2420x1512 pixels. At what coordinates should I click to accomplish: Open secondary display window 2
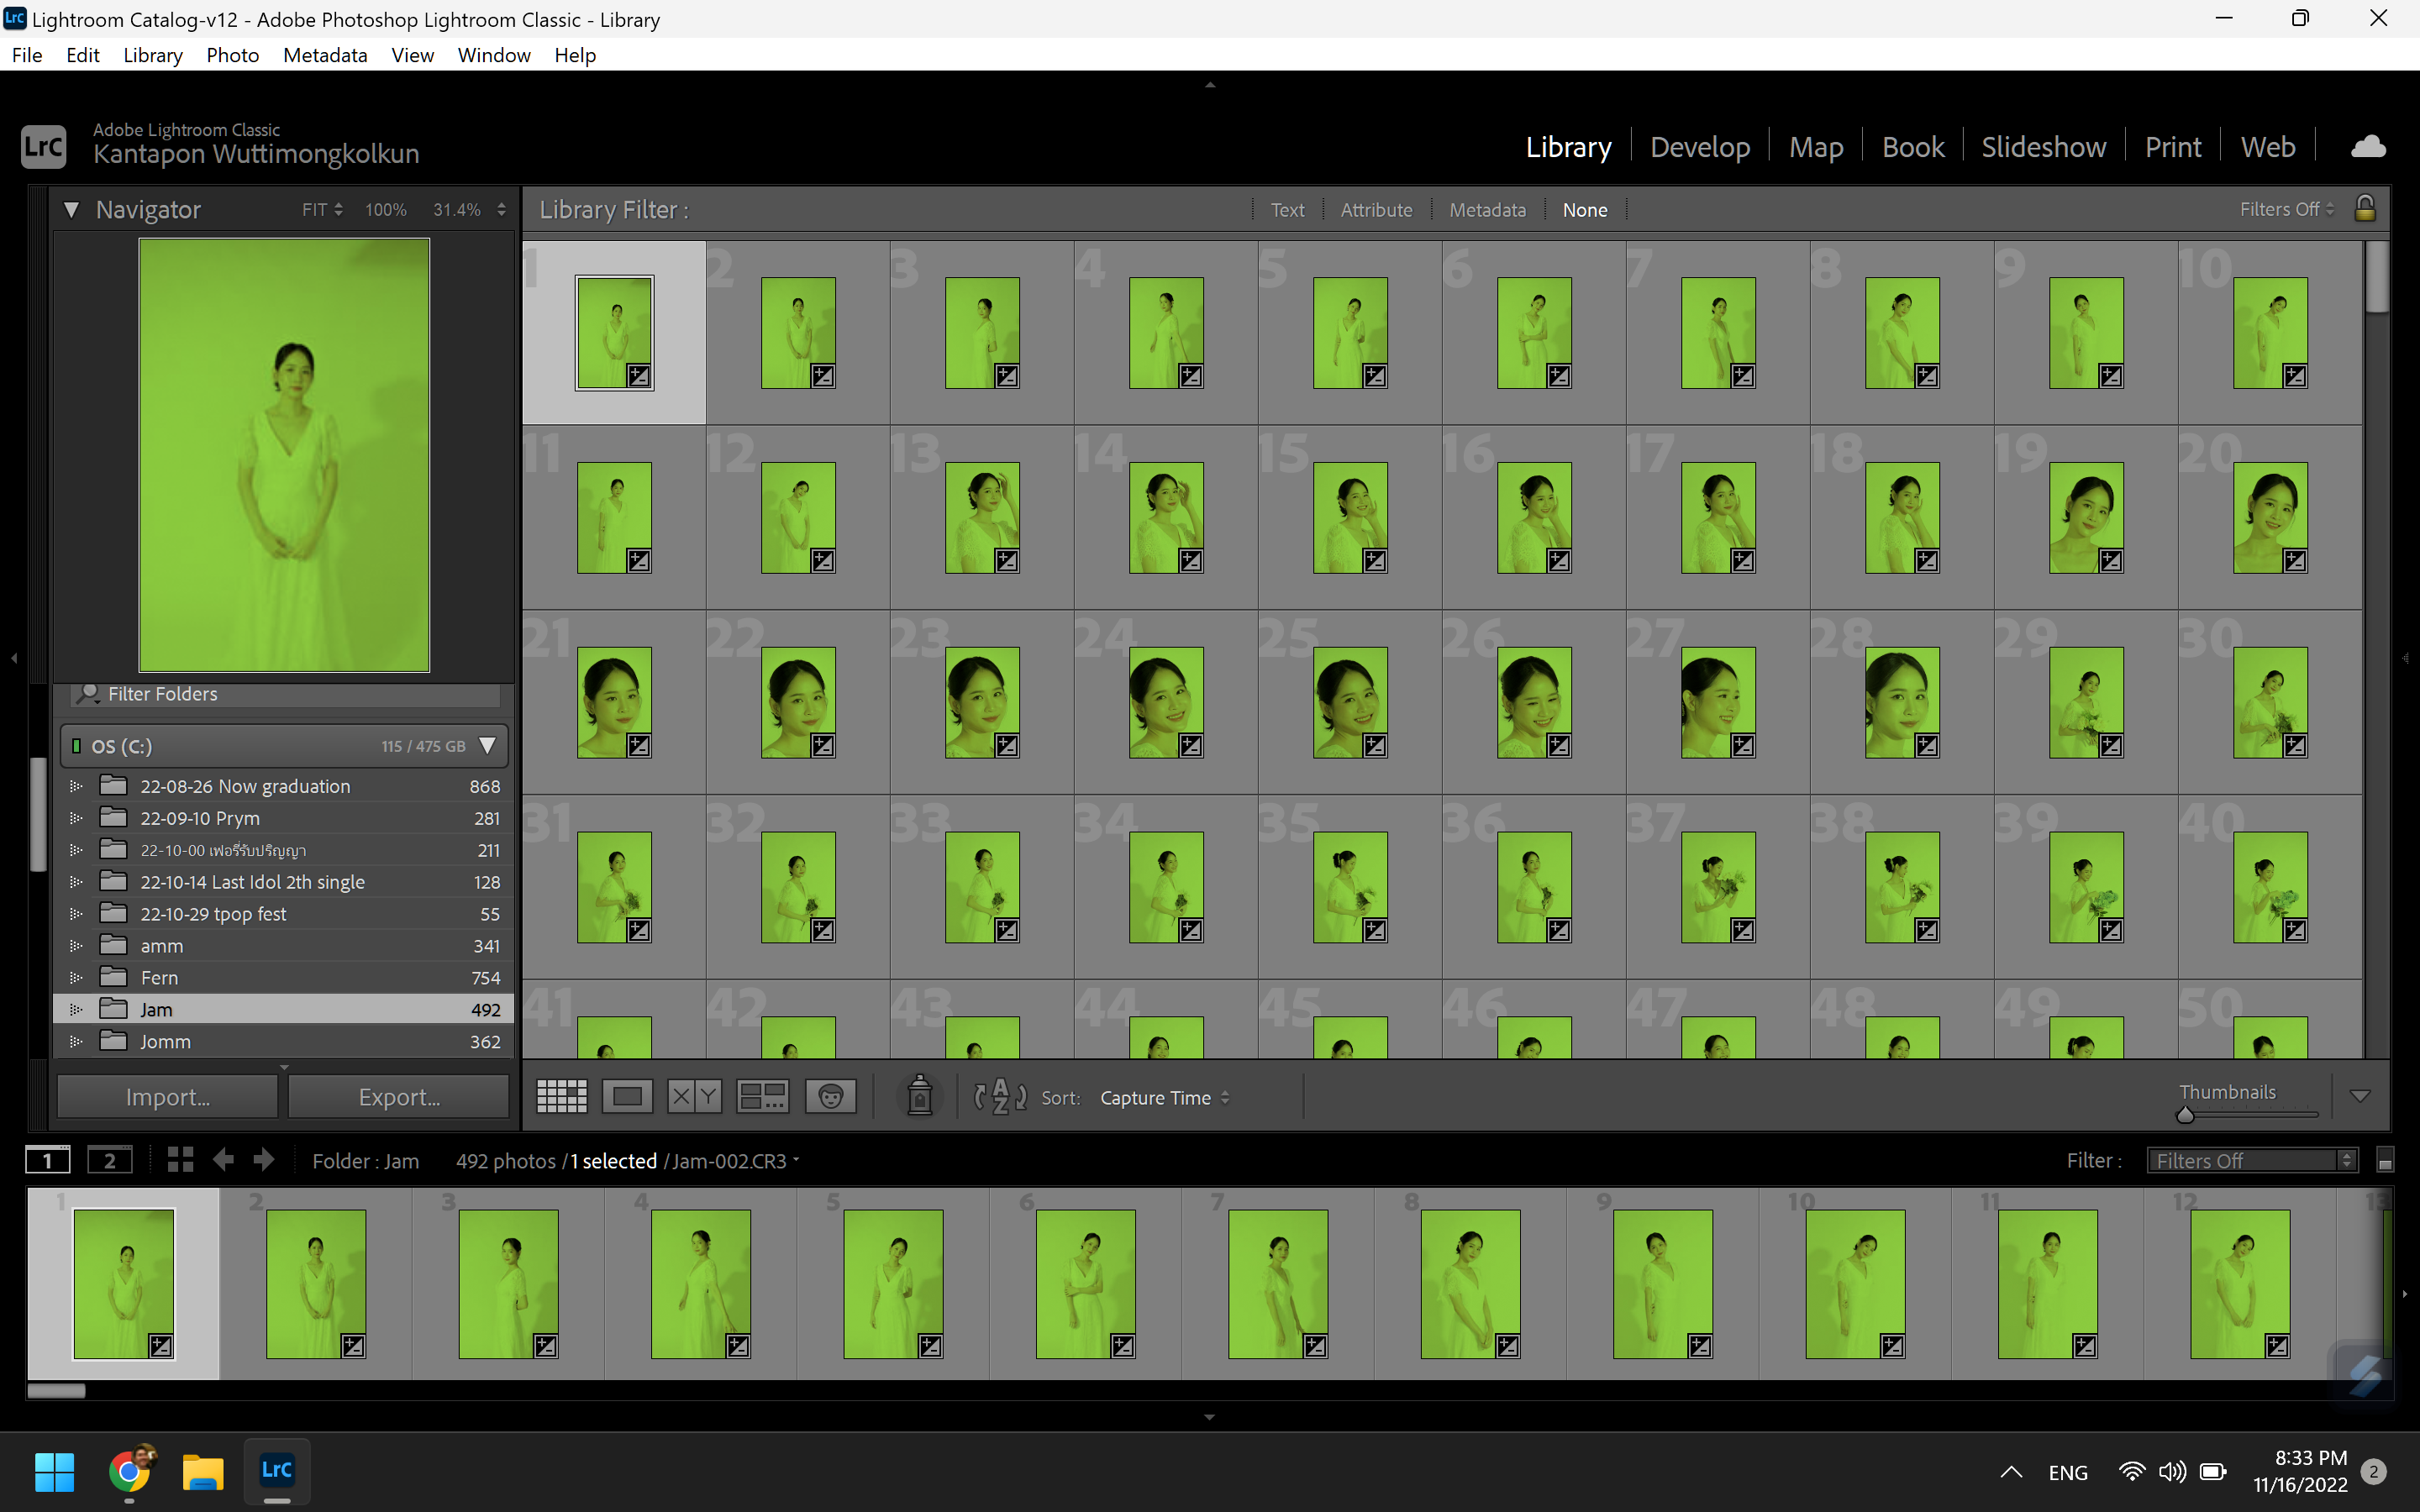[110, 1159]
